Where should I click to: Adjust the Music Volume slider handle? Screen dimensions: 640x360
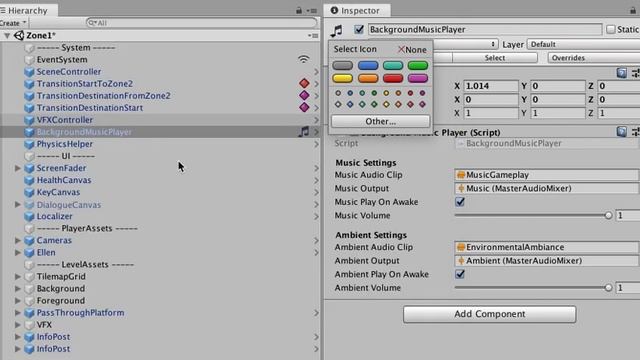click(x=608, y=215)
